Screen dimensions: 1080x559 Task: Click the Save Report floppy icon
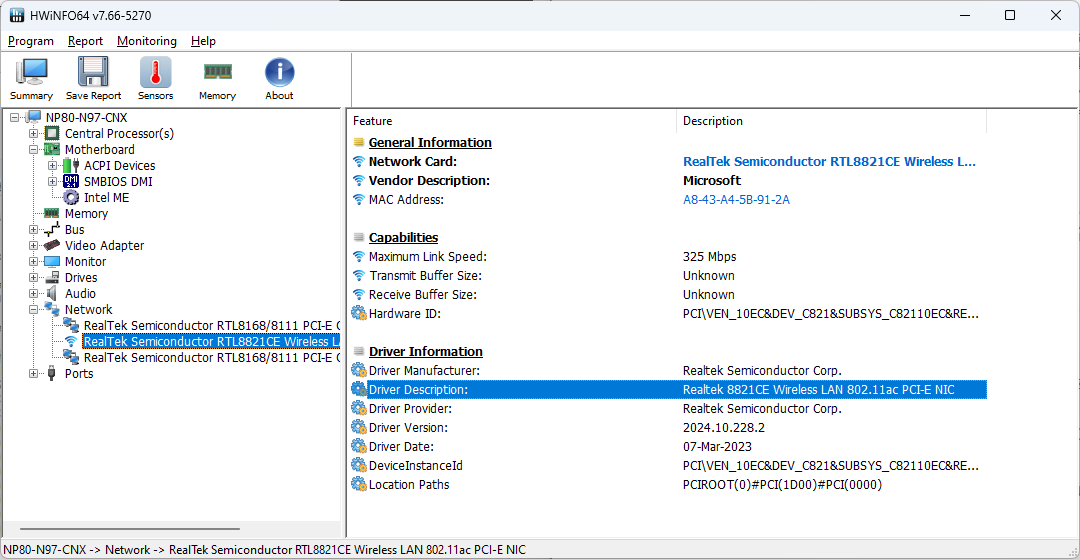(x=93, y=72)
